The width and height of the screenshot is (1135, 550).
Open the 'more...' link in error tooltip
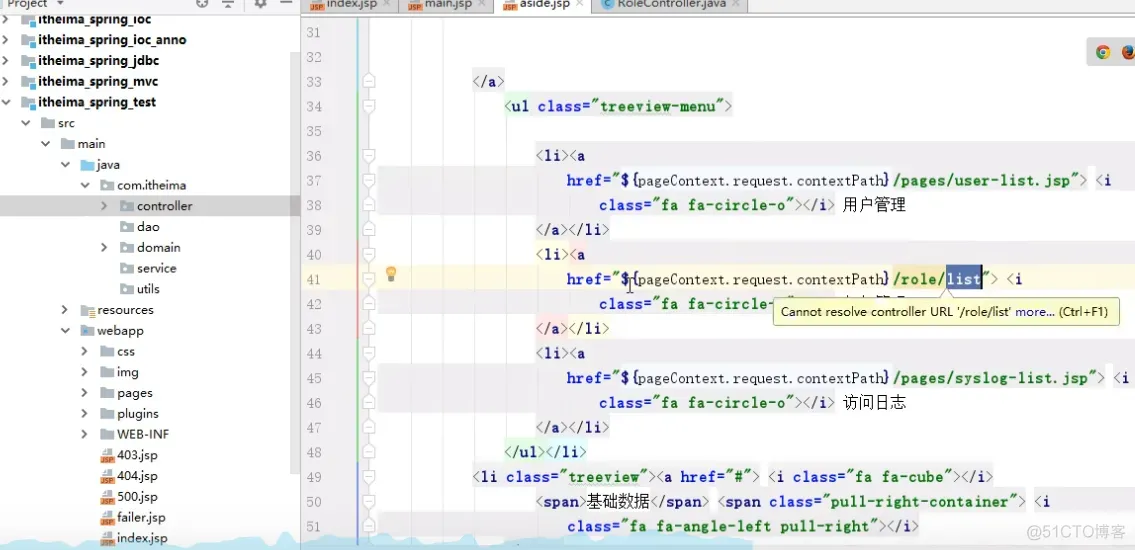(1034, 312)
